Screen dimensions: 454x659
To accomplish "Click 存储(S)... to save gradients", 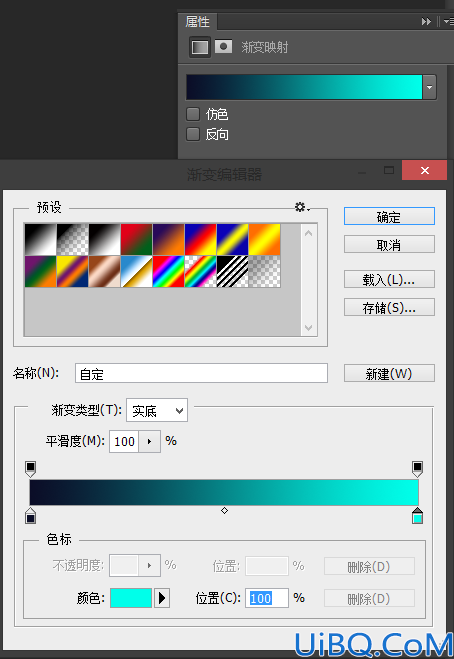I will click(x=389, y=307).
